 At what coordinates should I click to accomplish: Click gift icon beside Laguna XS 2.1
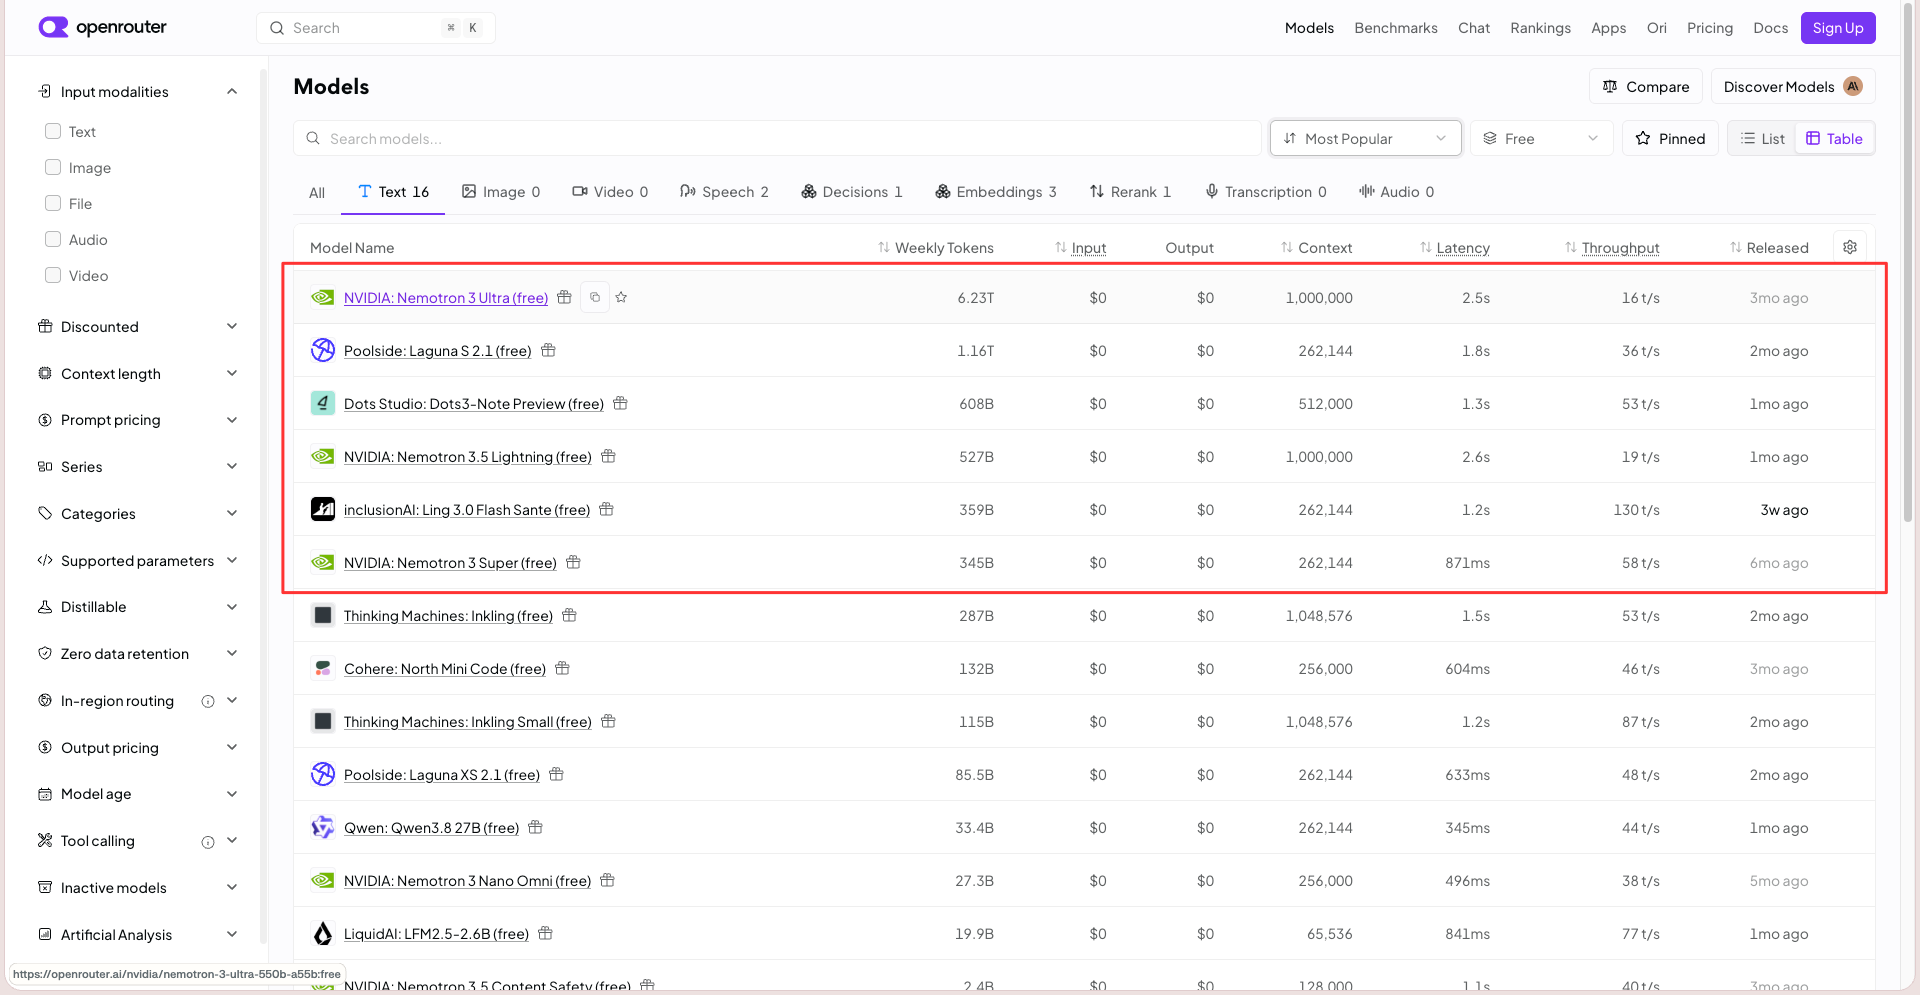tap(556, 774)
